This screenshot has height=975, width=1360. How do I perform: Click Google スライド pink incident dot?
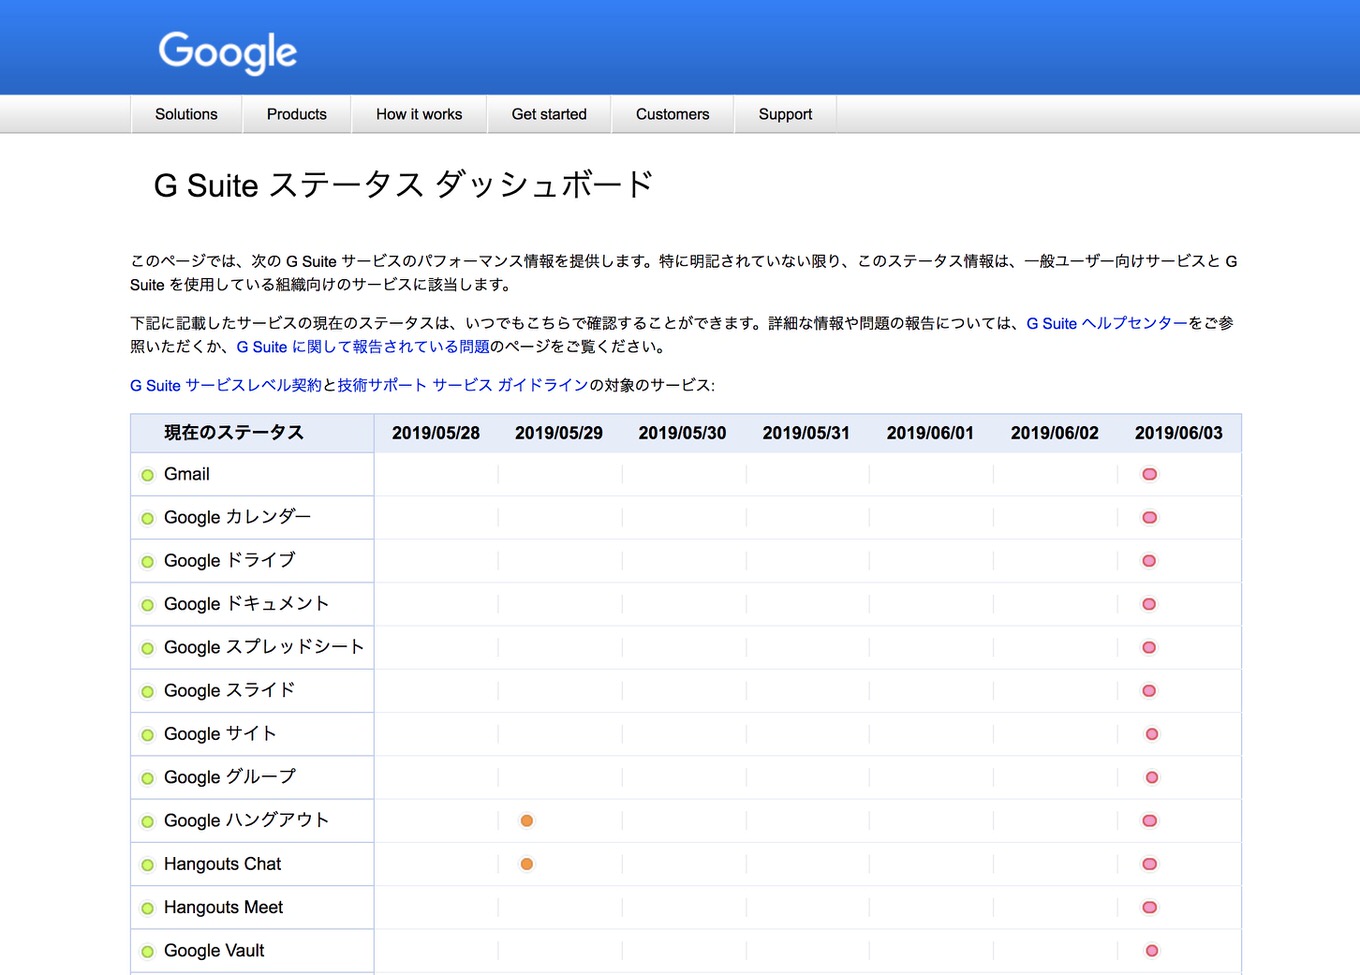click(1149, 691)
